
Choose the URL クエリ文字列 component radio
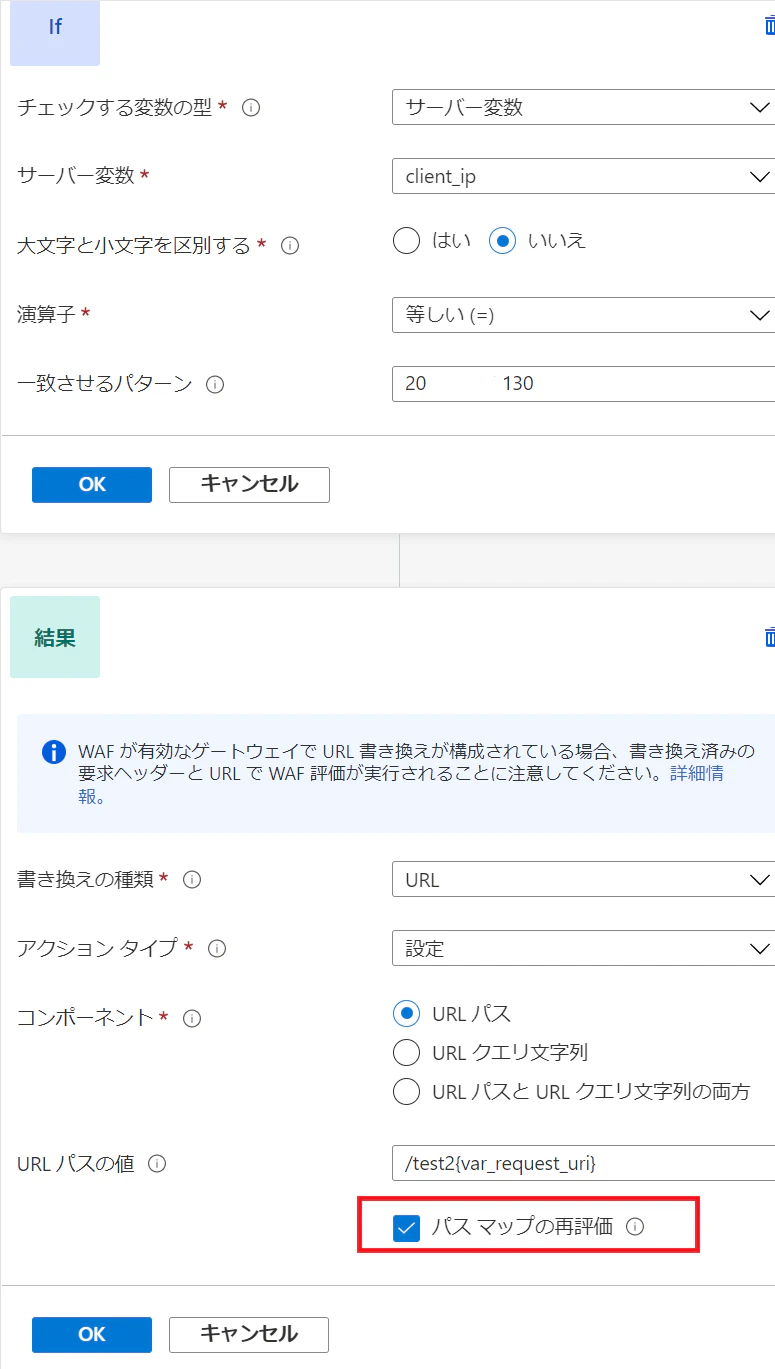coord(406,1052)
